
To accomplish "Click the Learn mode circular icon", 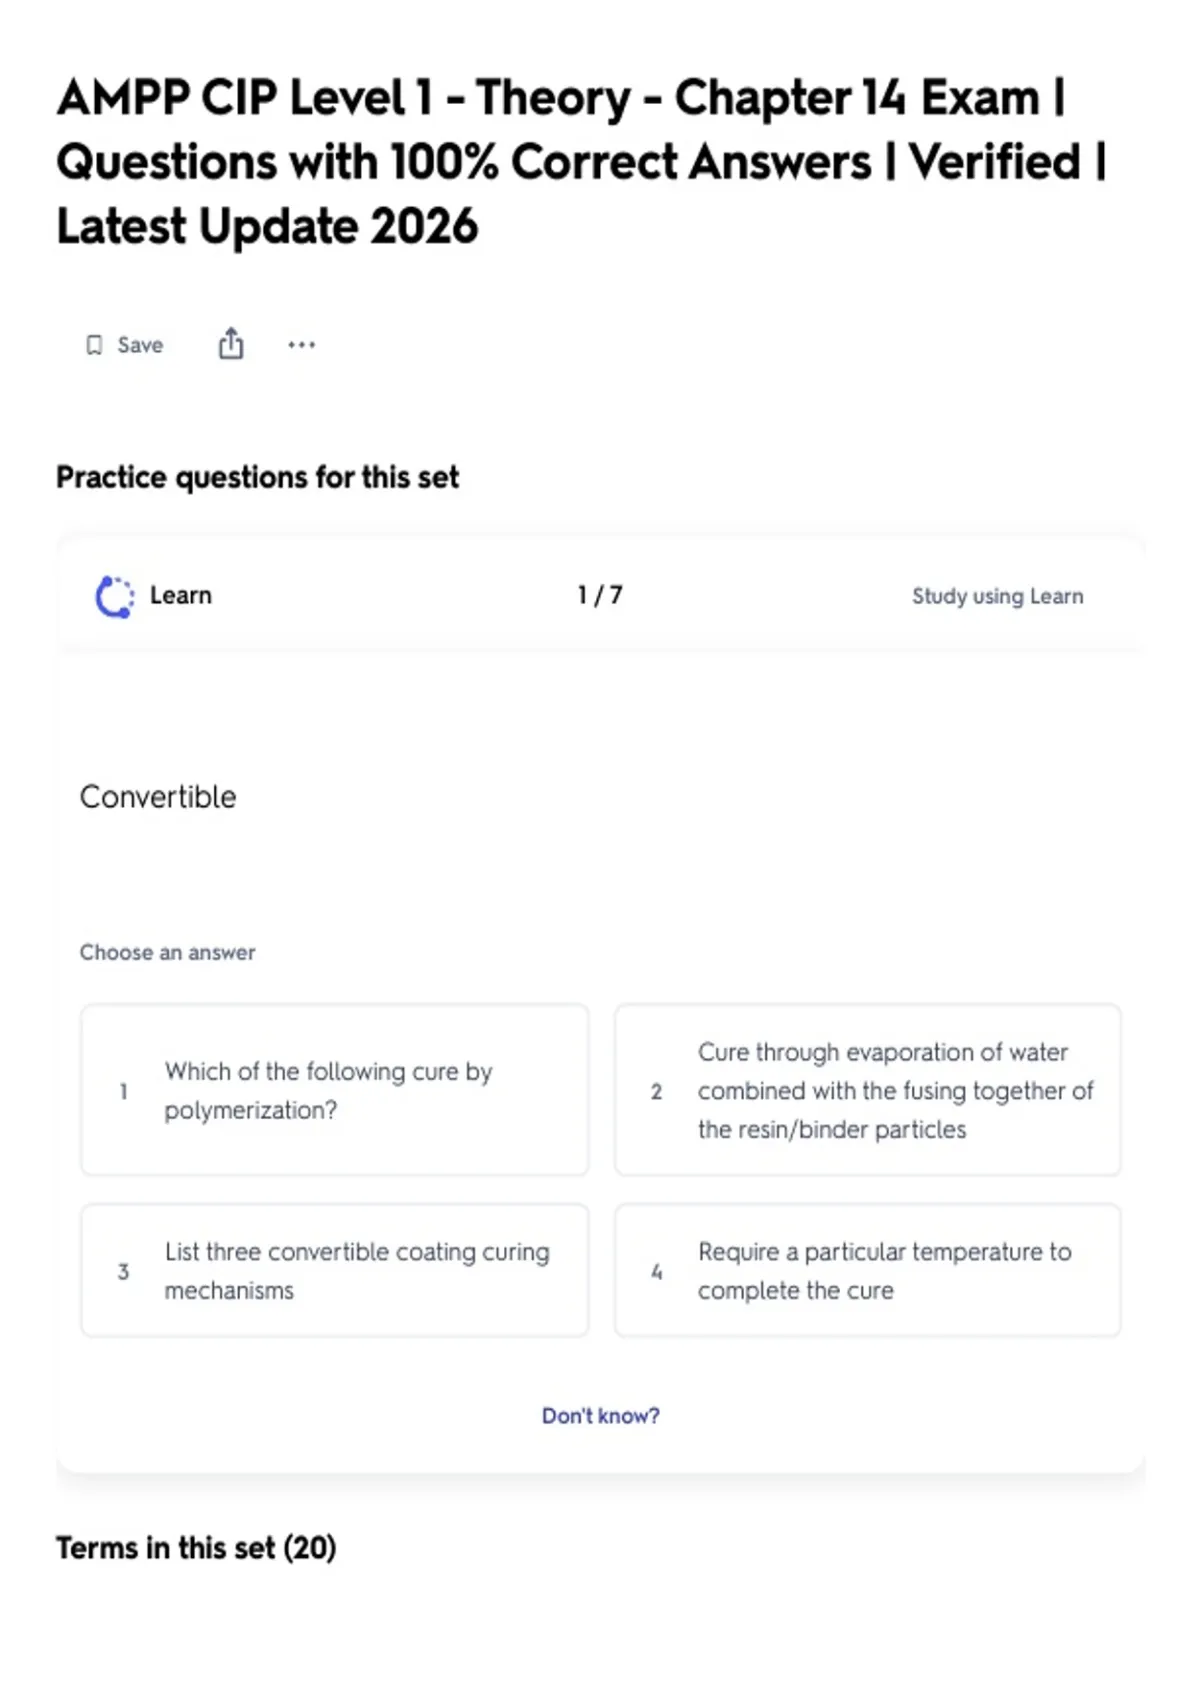I will pos(114,597).
